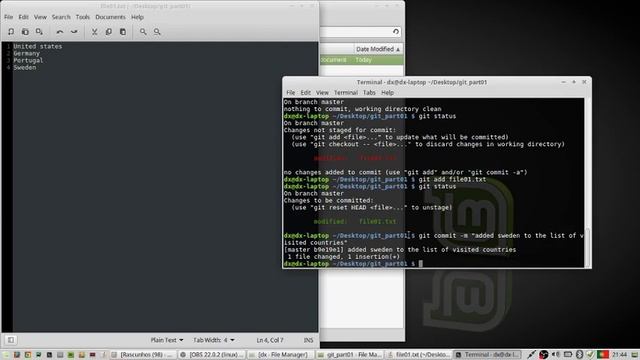The height and width of the screenshot is (360, 640).
Task: Copy selection via the toolbar copy icon
Action: [x=109, y=31]
